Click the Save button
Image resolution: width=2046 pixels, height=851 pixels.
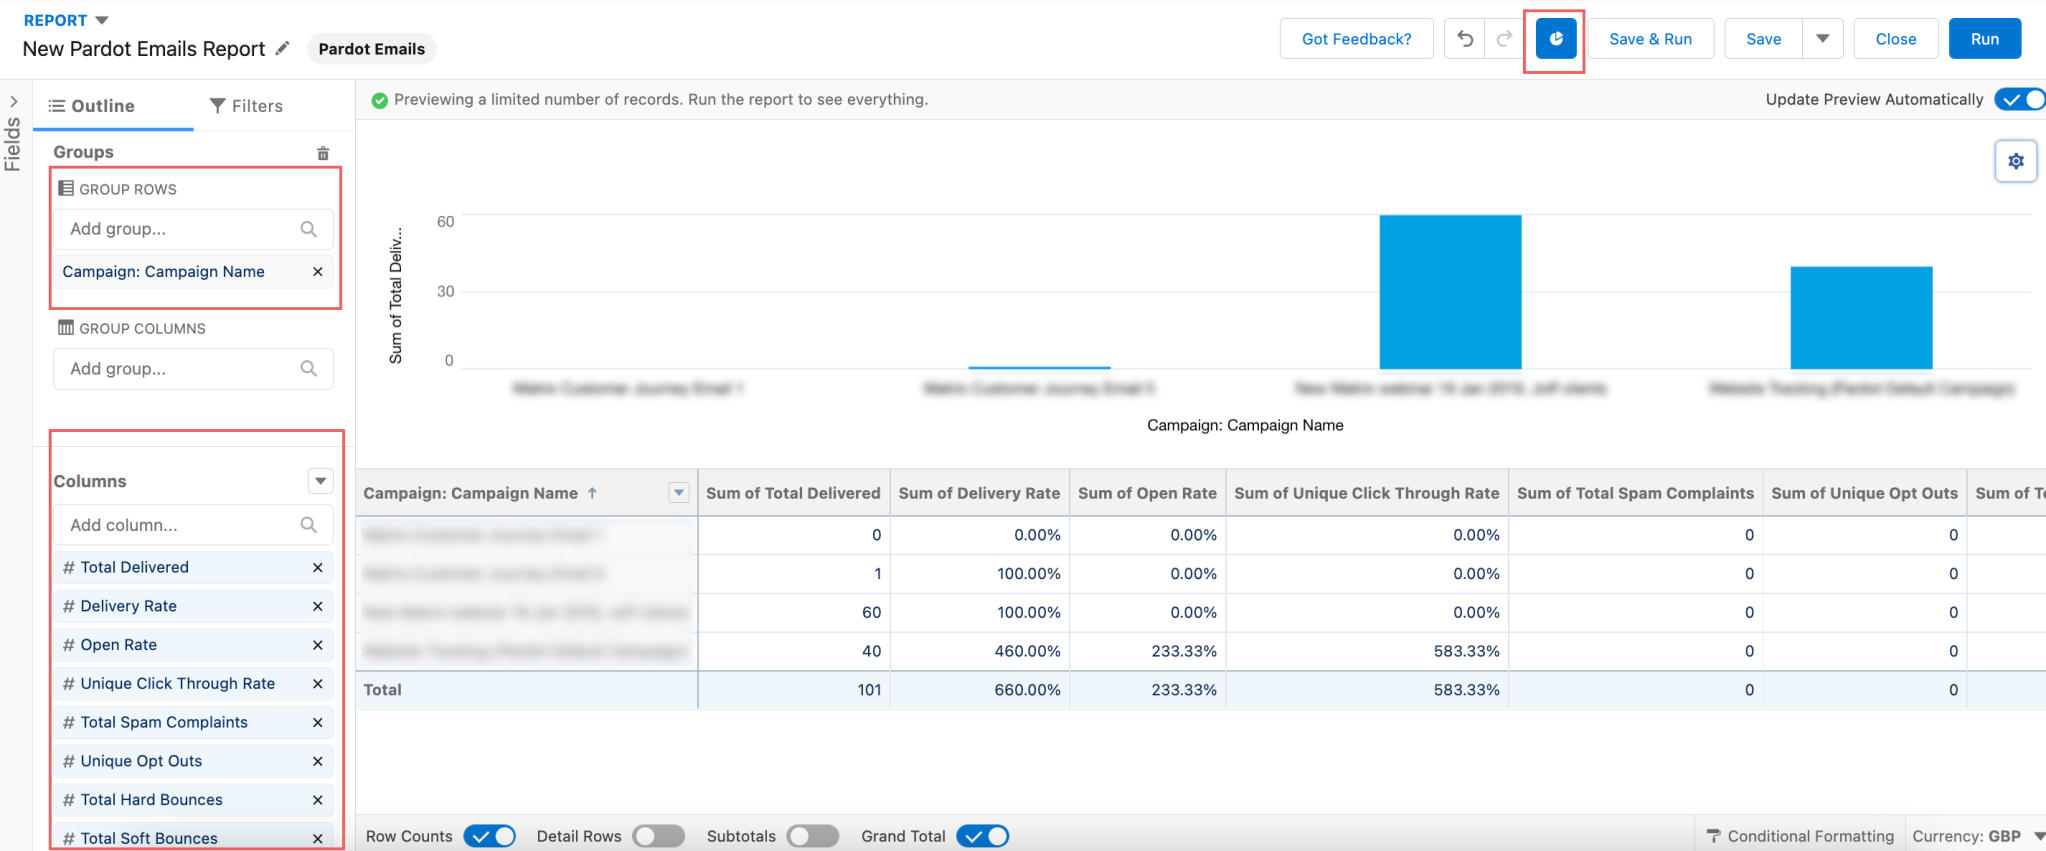coord(1763,39)
